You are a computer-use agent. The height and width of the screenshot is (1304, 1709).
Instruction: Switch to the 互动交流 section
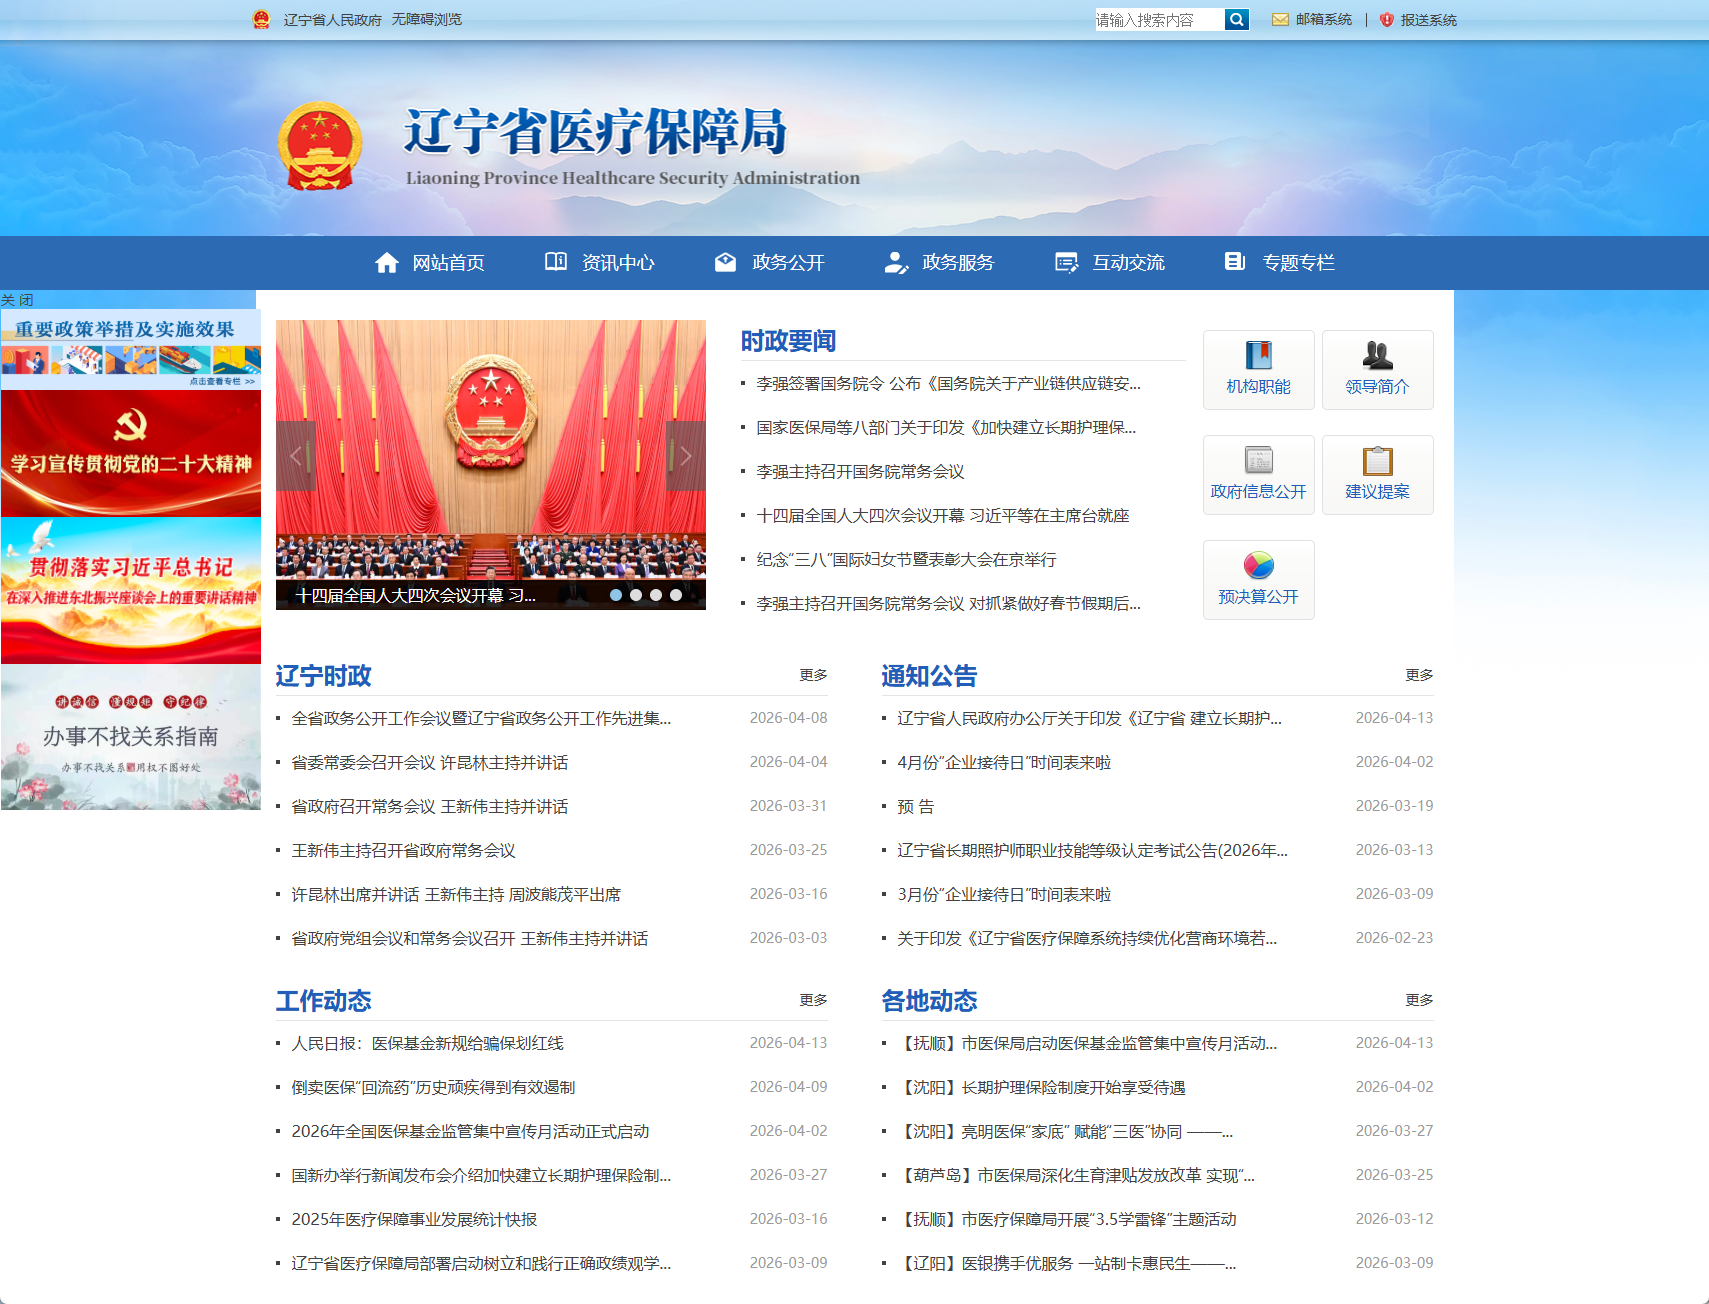pyautogui.click(x=1128, y=262)
